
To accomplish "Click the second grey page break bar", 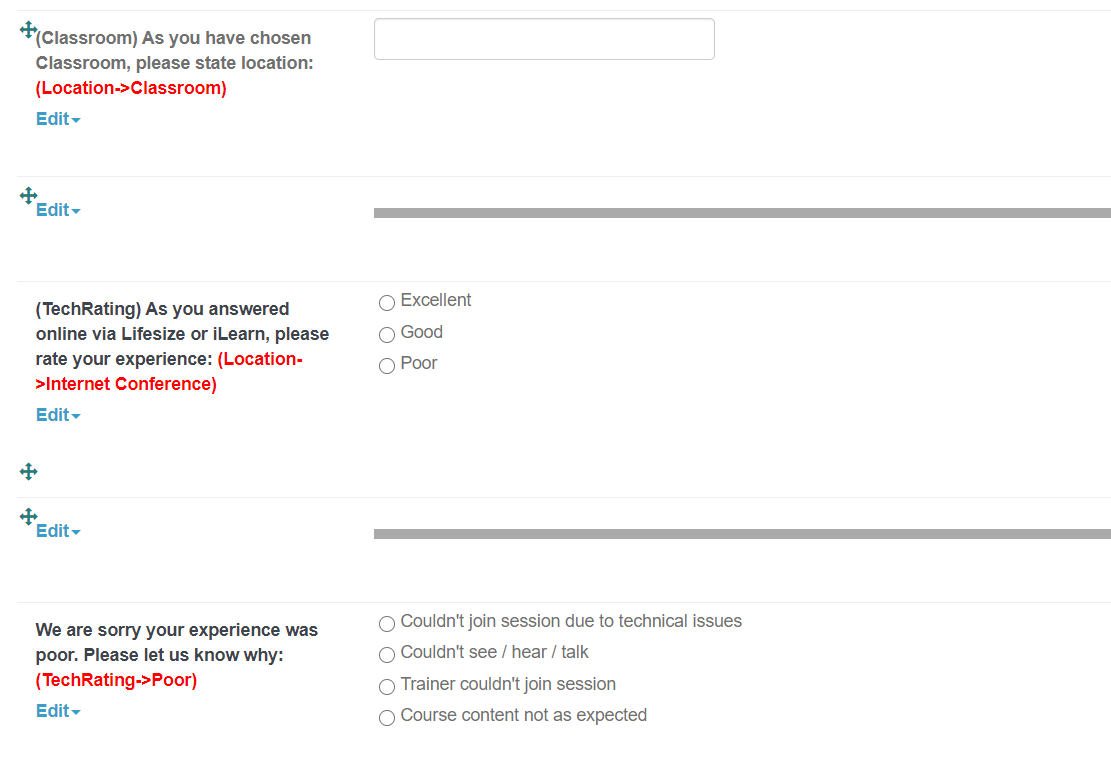I will (x=743, y=534).
